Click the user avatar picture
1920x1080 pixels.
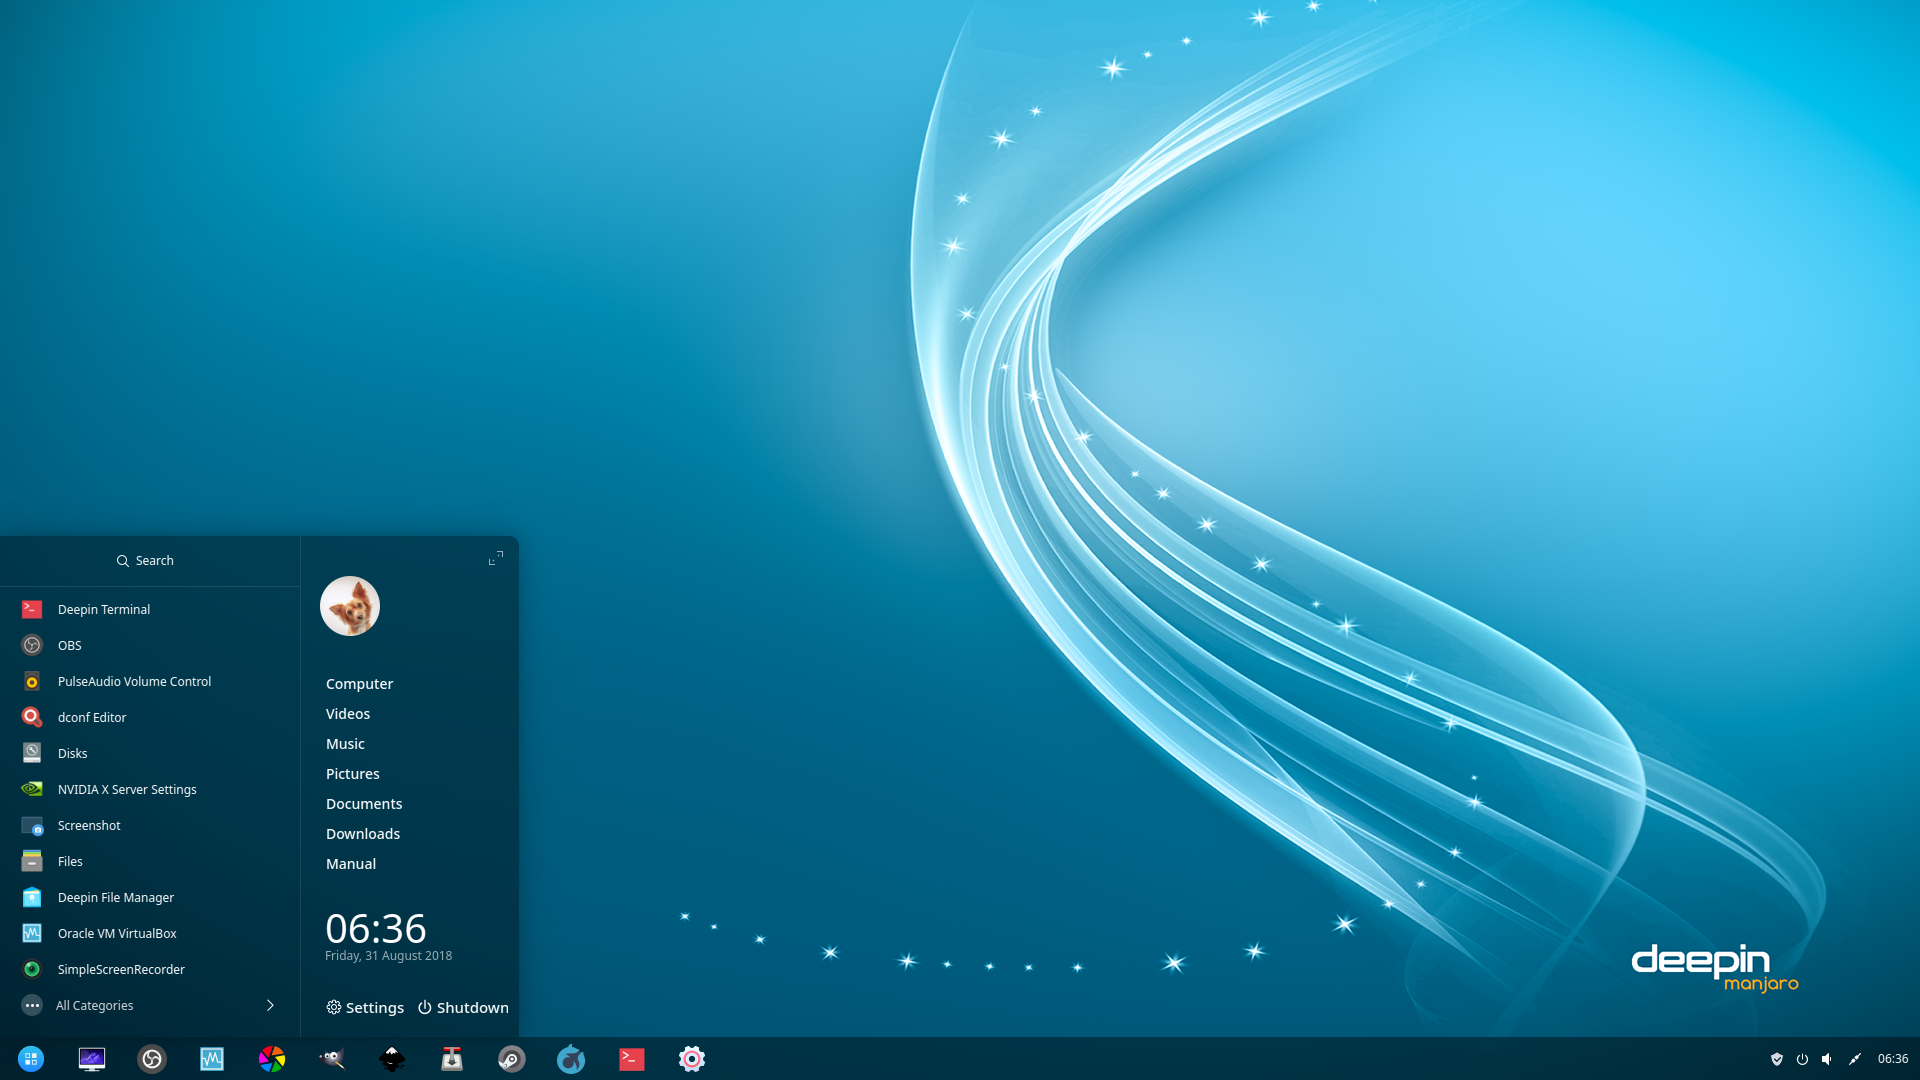(350, 606)
